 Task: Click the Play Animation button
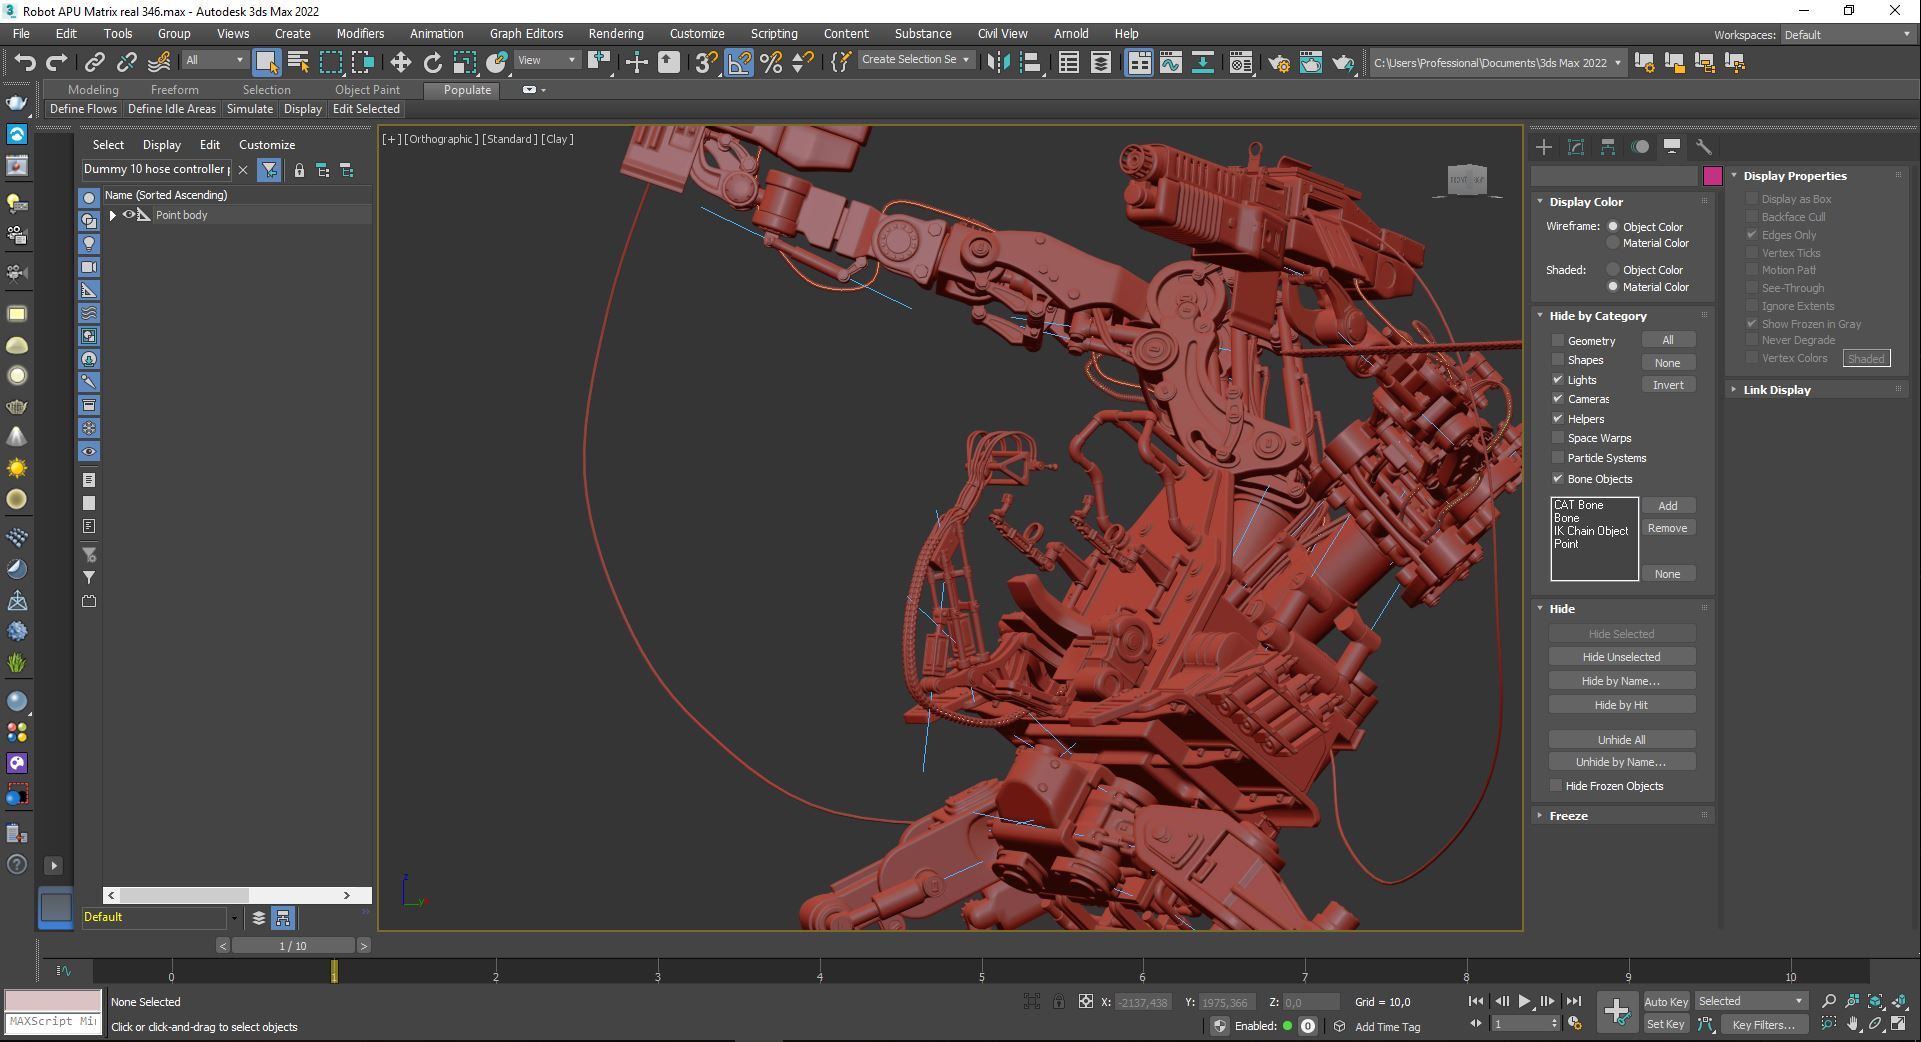tap(1524, 1001)
